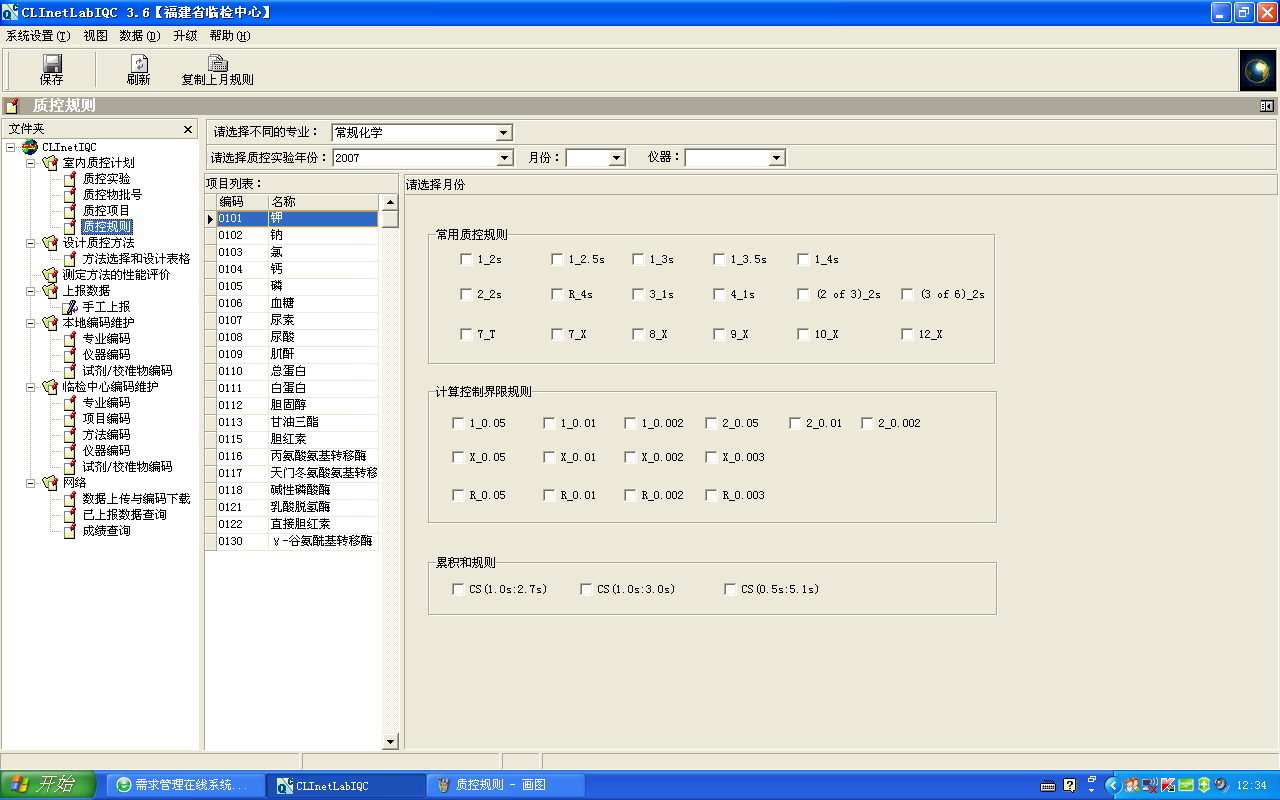Select the 质控物批号 tree node
Image resolution: width=1280 pixels, height=800 pixels.
click(x=112, y=195)
